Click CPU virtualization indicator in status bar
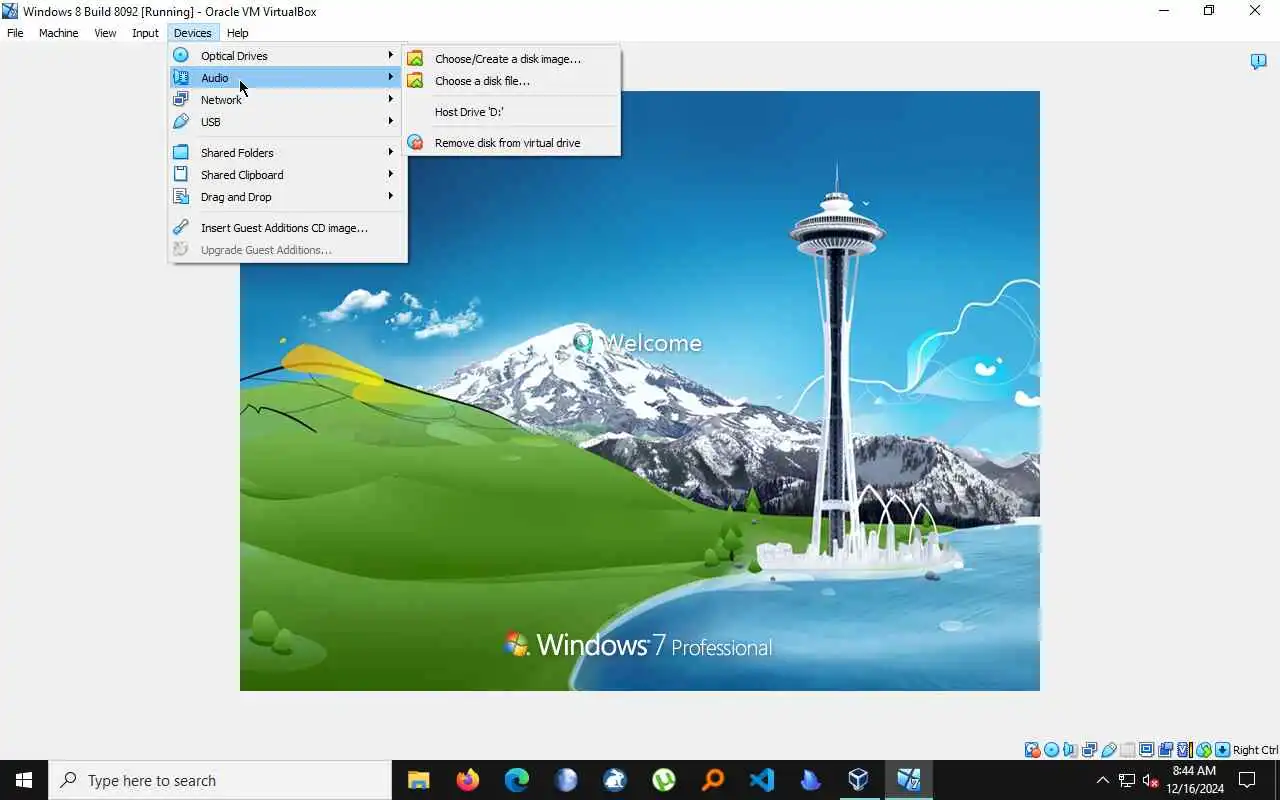1280x800 pixels. 1184,750
